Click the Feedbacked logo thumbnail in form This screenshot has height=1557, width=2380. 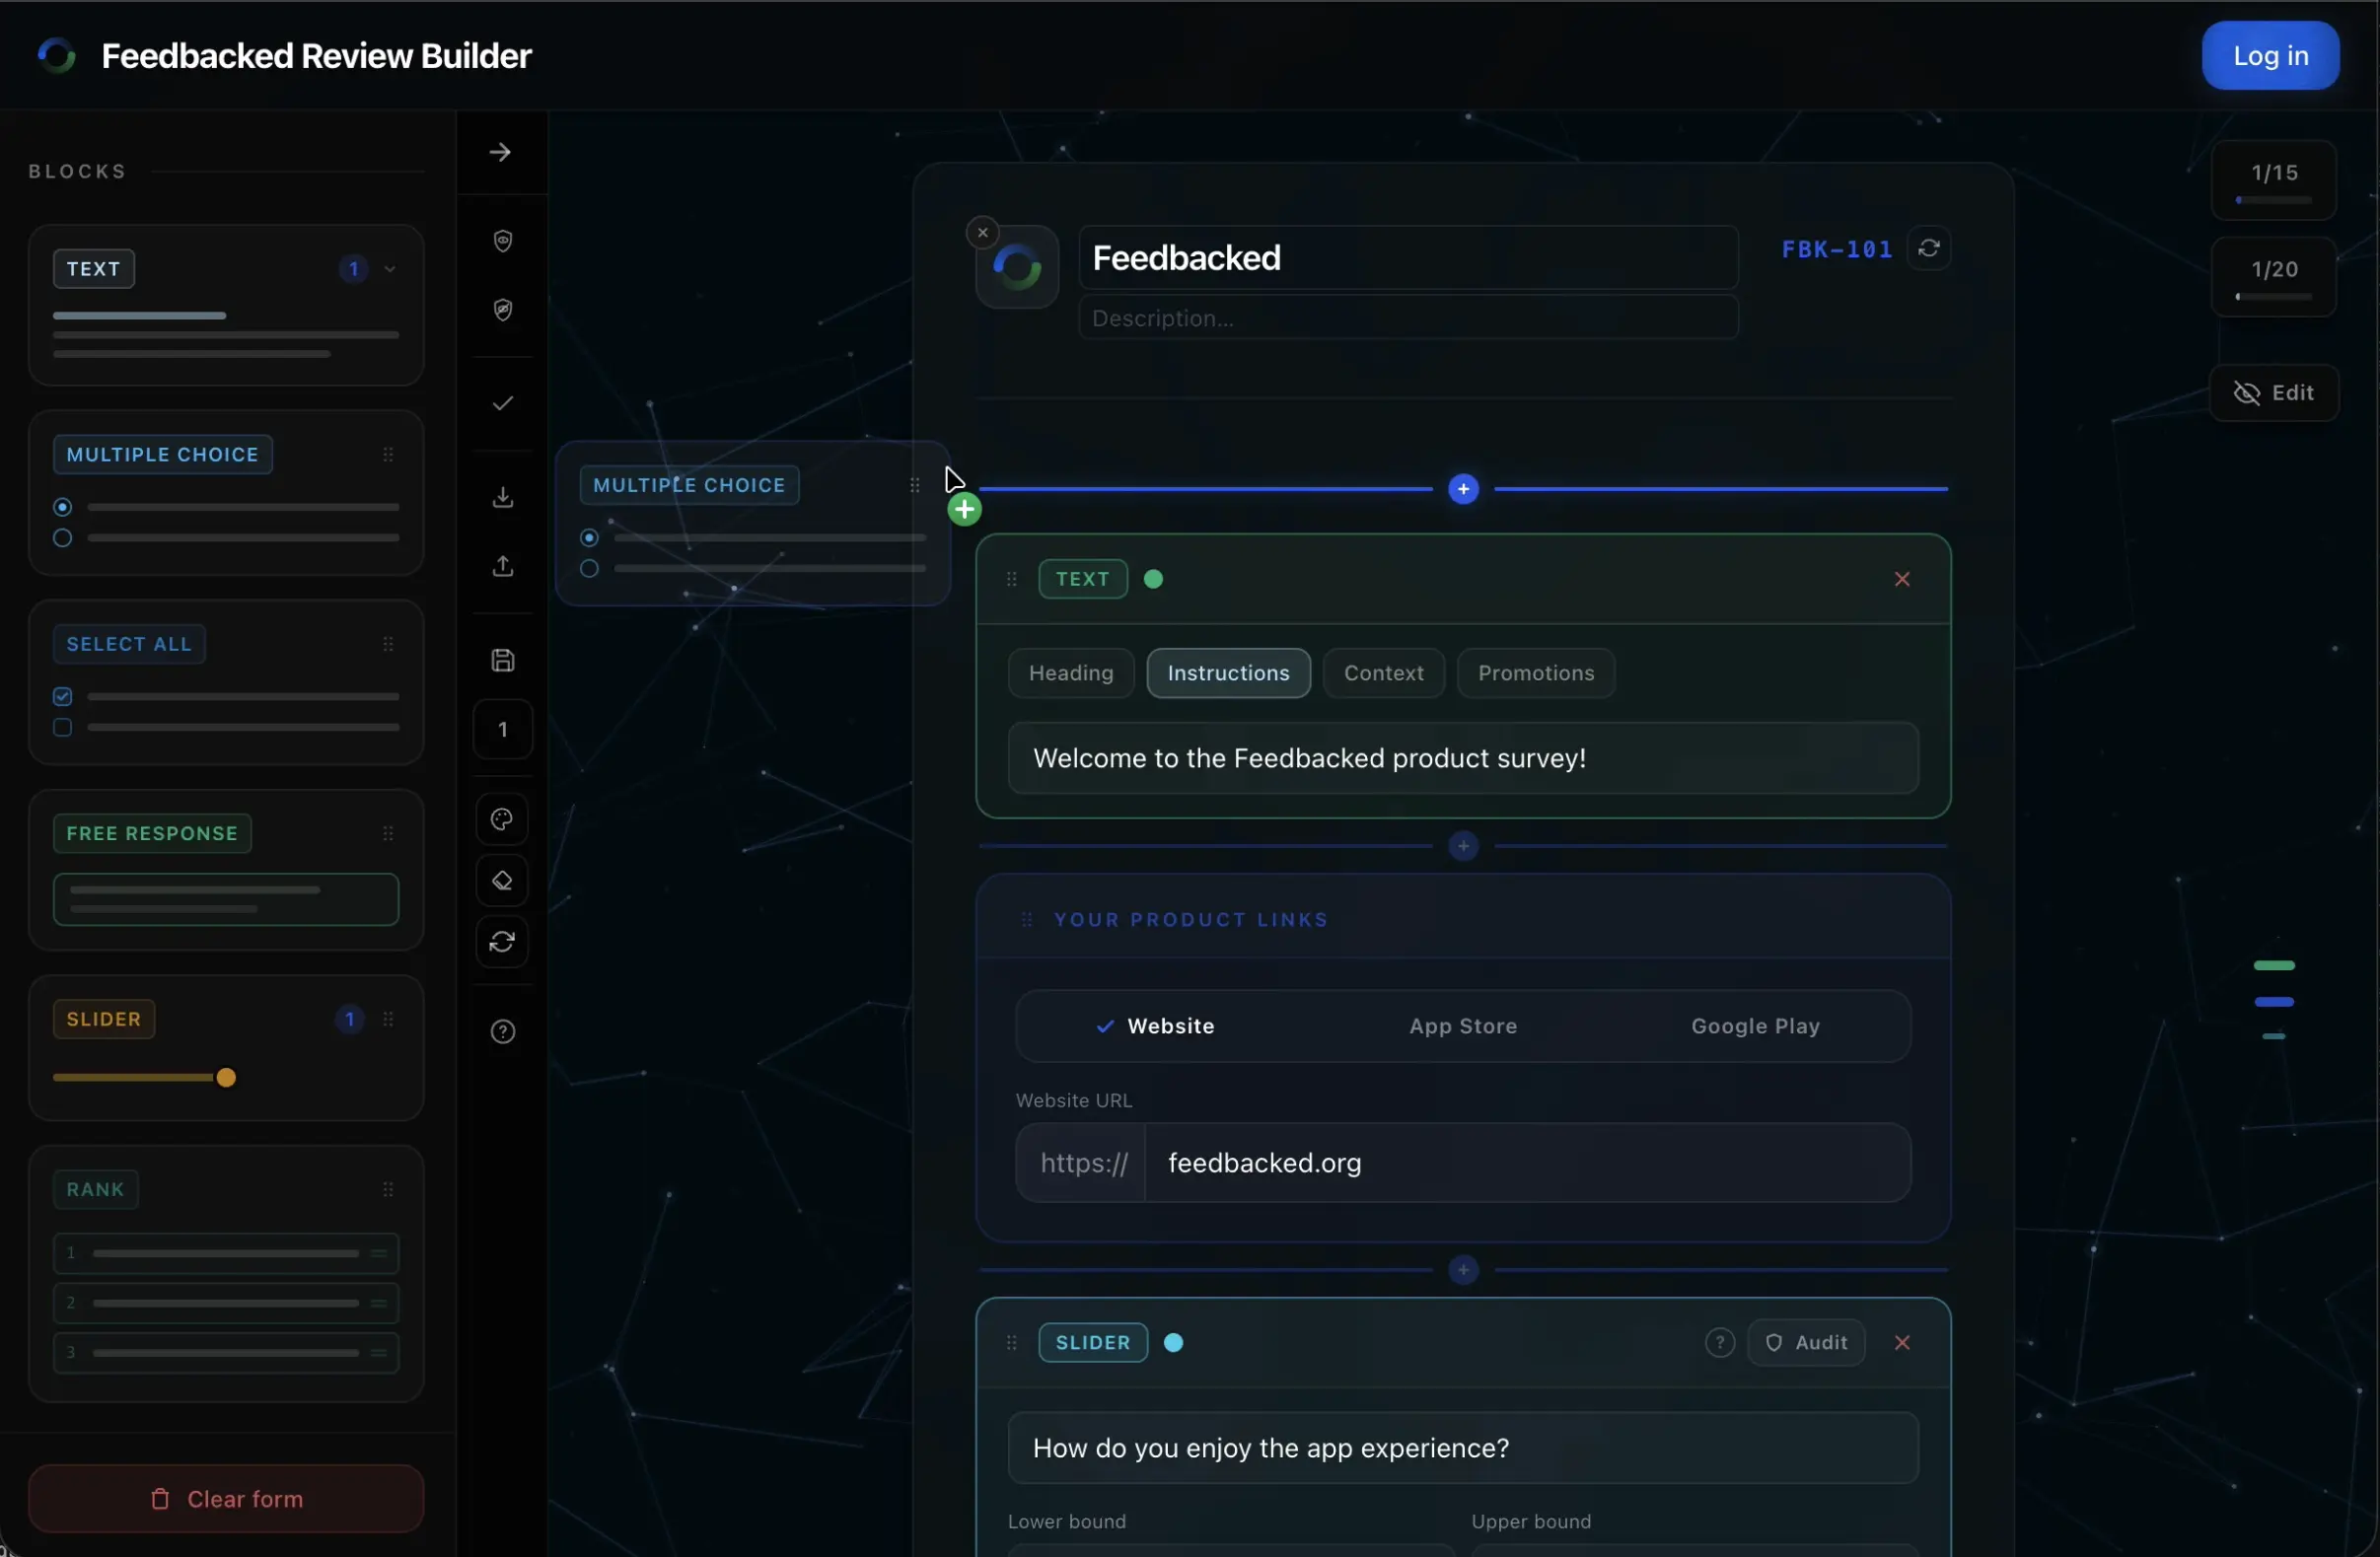(x=1018, y=267)
